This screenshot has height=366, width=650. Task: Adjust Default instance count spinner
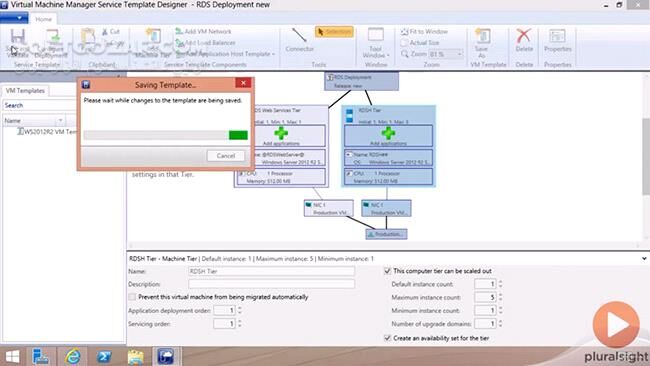pos(500,284)
